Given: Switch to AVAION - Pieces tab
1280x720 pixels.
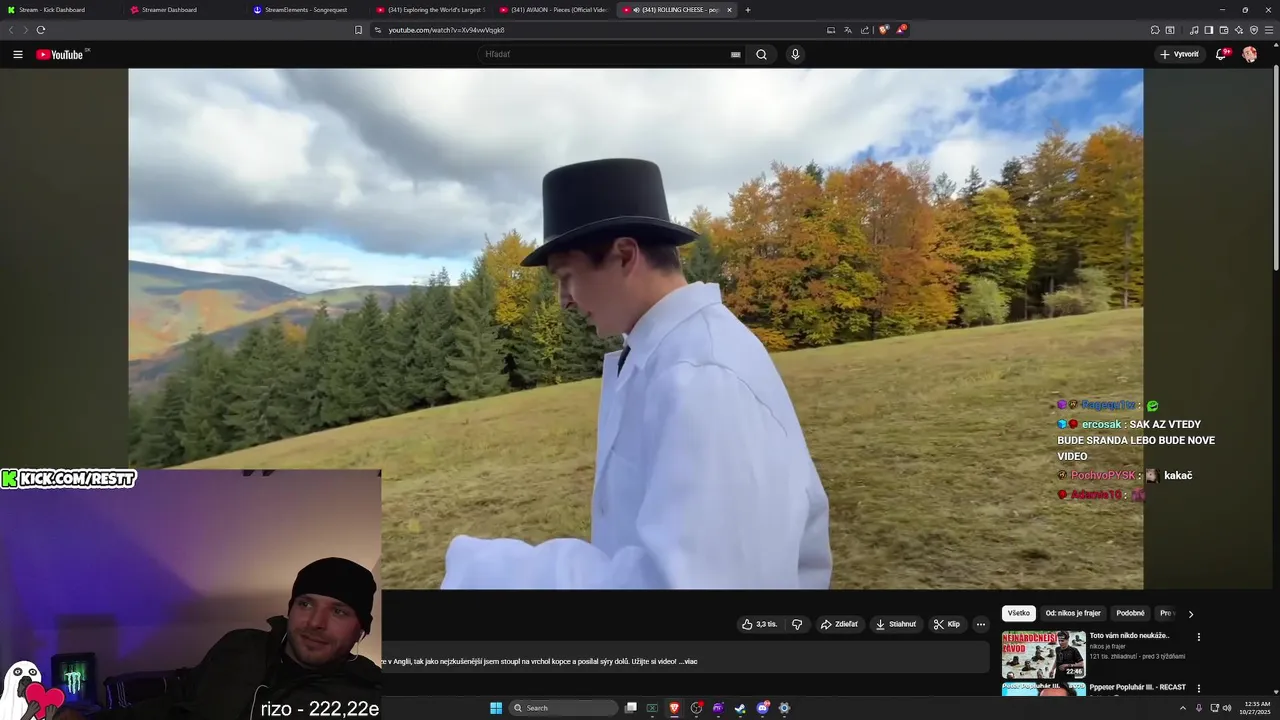Looking at the screenshot, I should pyautogui.click(x=553, y=10).
